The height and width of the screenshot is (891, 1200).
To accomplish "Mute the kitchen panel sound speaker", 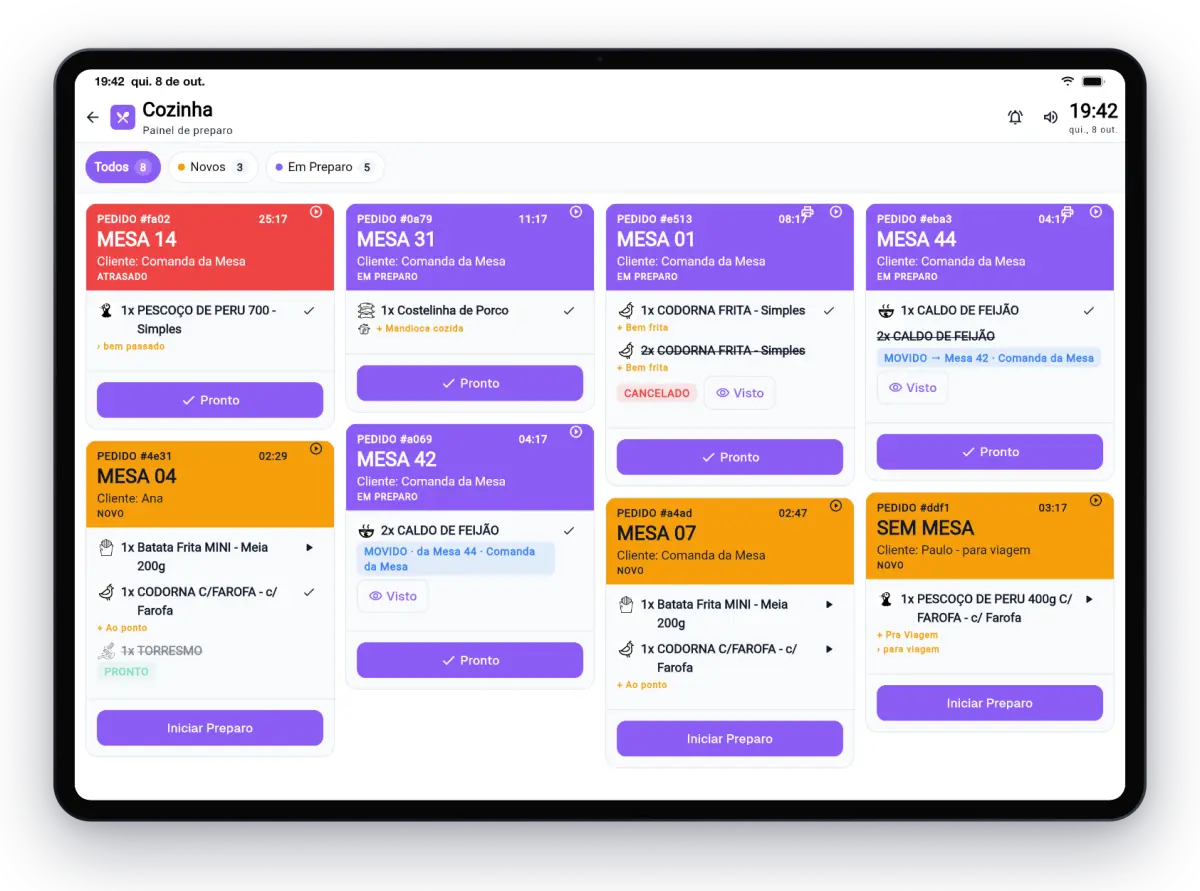I will (1050, 117).
